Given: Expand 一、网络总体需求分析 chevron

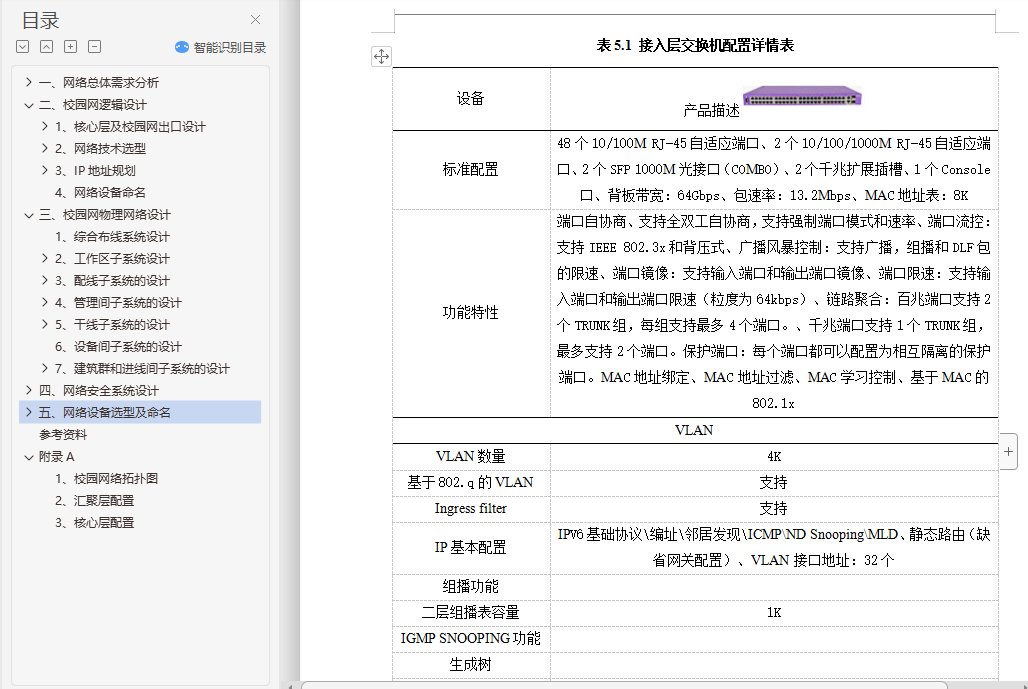Looking at the screenshot, I should pyautogui.click(x=28, y=82).
